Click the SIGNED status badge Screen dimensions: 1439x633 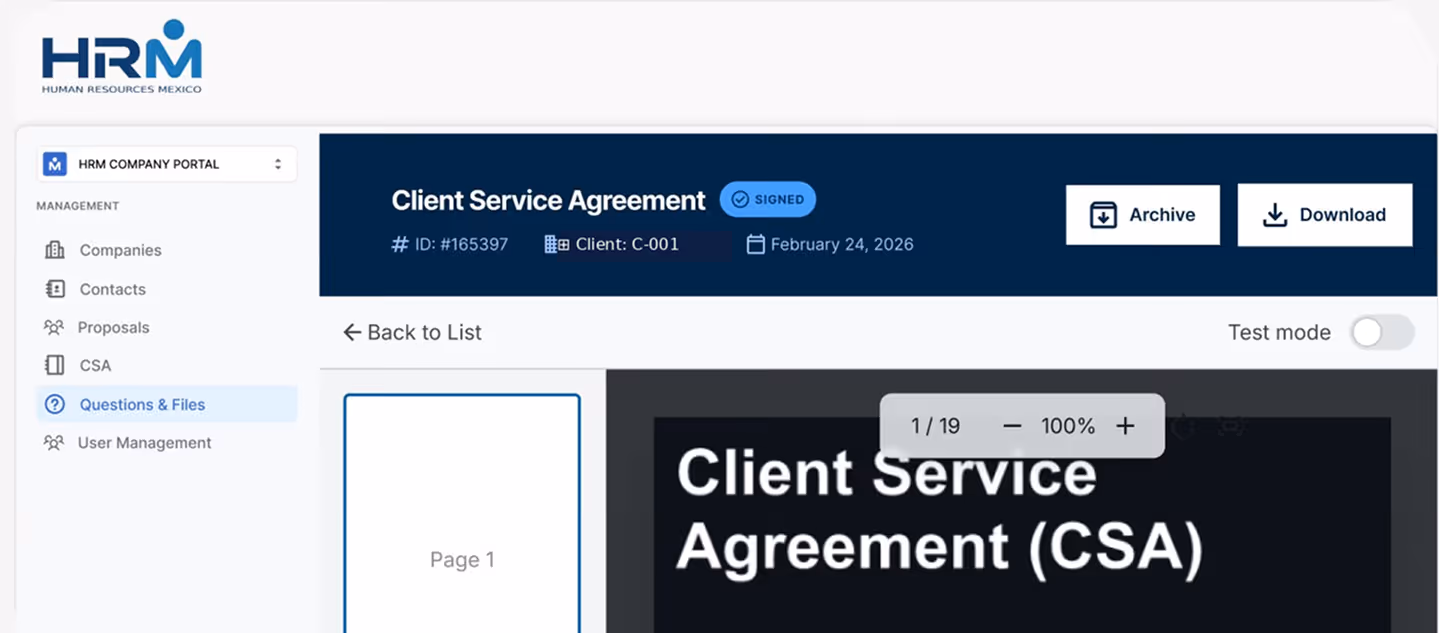[768, 199]
